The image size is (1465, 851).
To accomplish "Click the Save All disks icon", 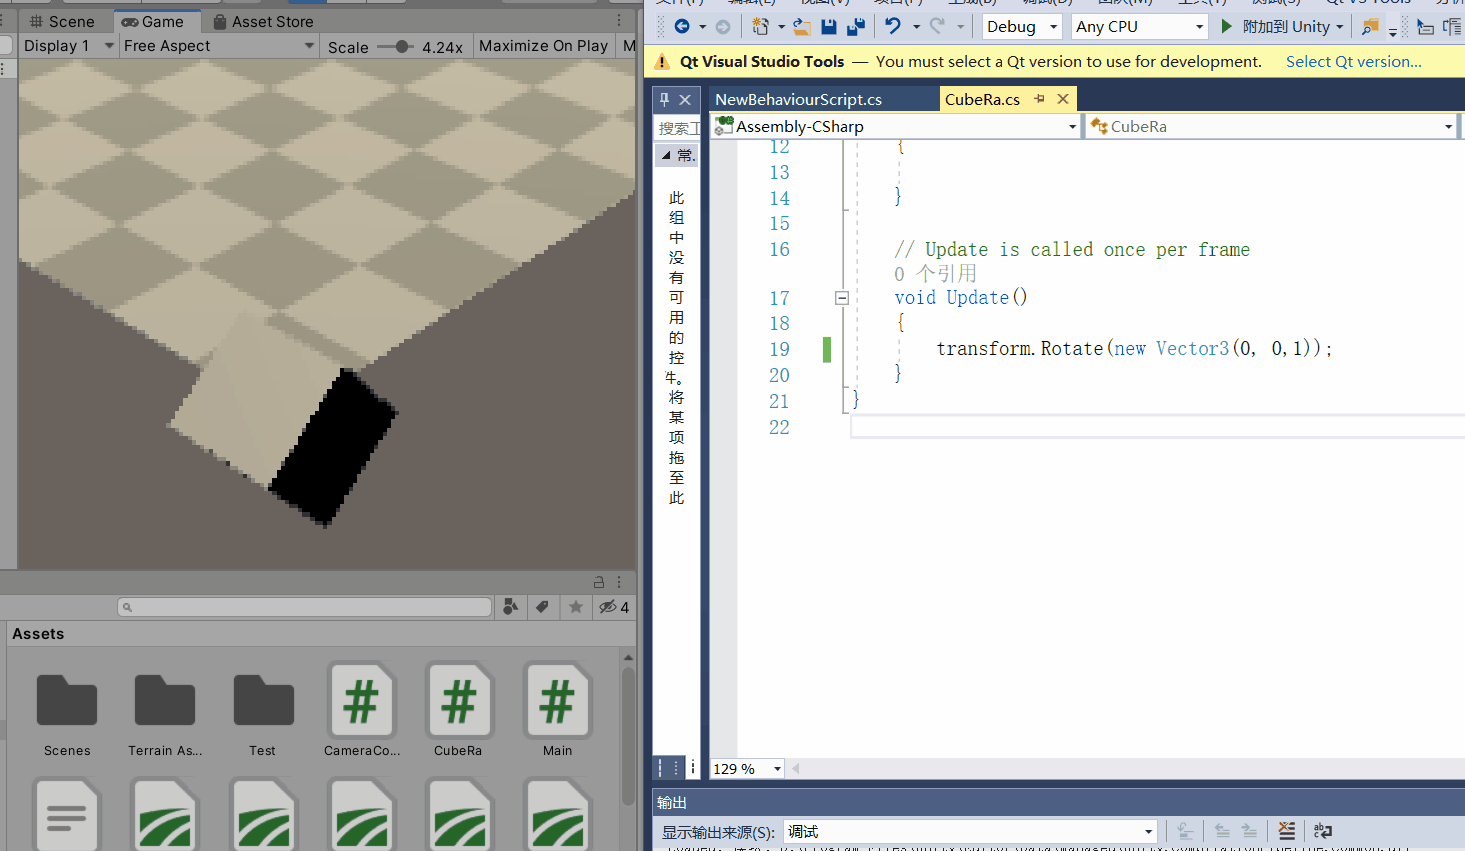I will tap(856, 27).
